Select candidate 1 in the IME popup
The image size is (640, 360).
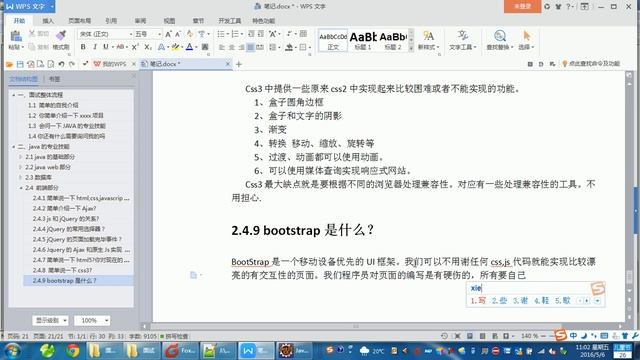click(478, 301)
